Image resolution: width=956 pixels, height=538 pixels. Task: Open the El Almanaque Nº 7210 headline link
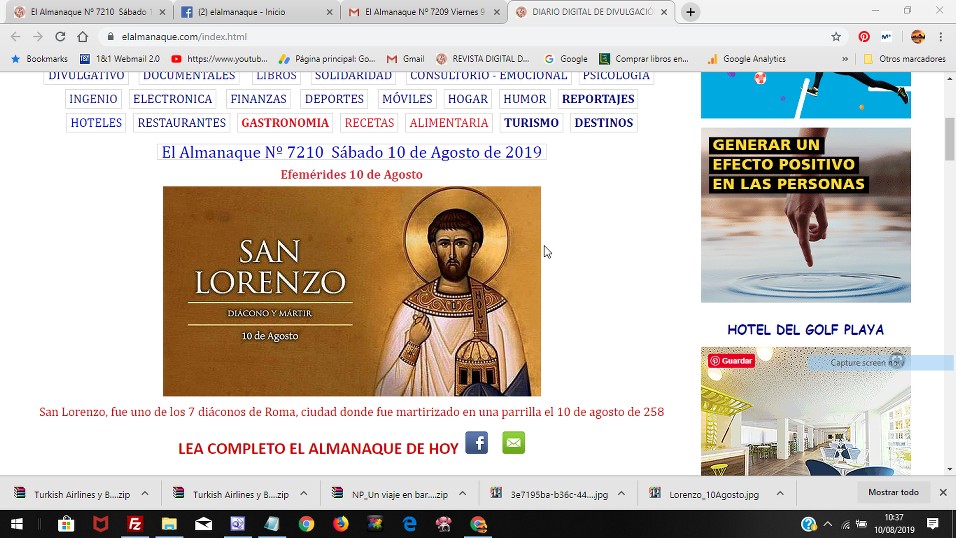(x=352, y=152)
